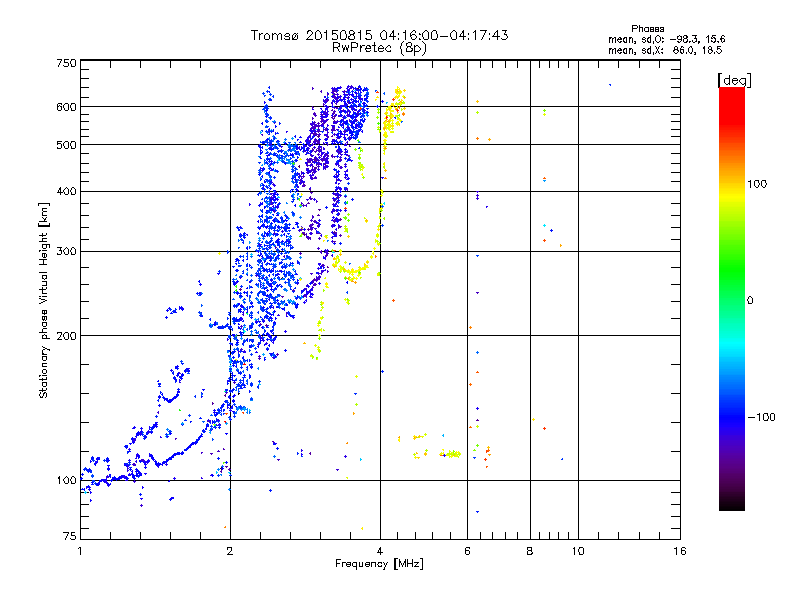This screenshot has width=800, height=600.
Task: Click the x-axis tick label '2'
Action: 230,551
